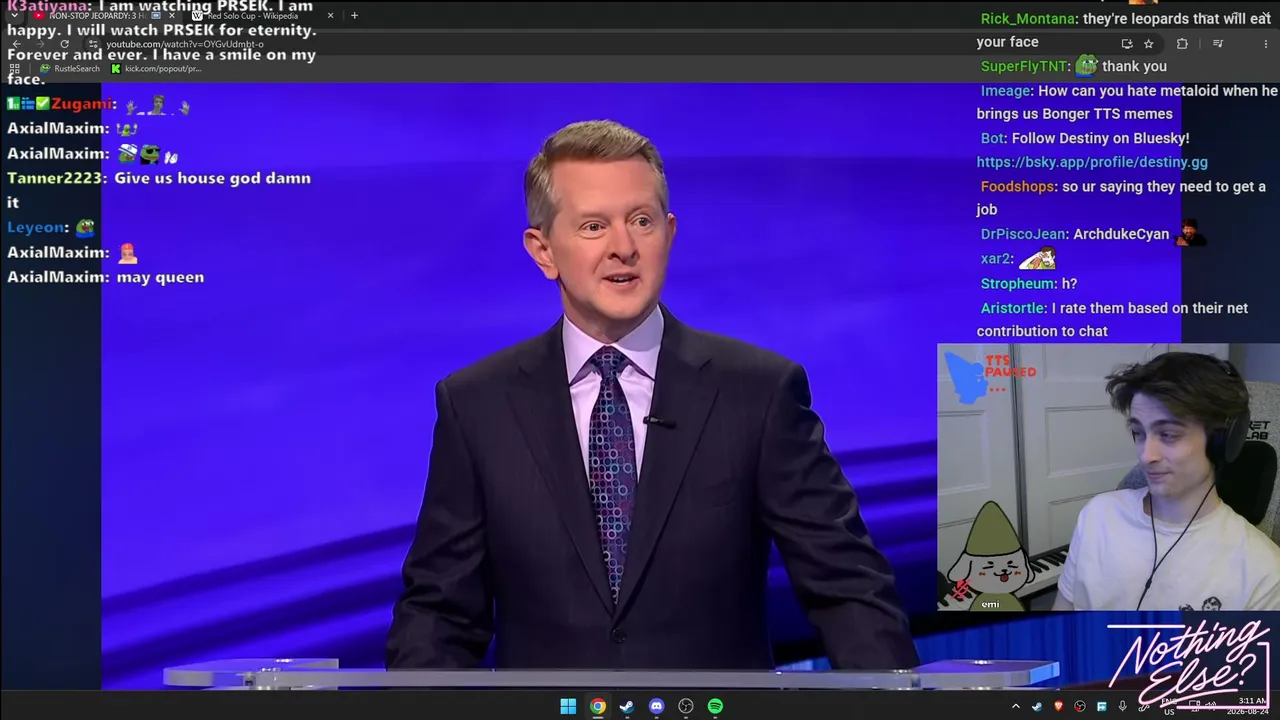Open the RustleSearch bookmark
Screen dimensions: 1280x720
click(70, 69)
